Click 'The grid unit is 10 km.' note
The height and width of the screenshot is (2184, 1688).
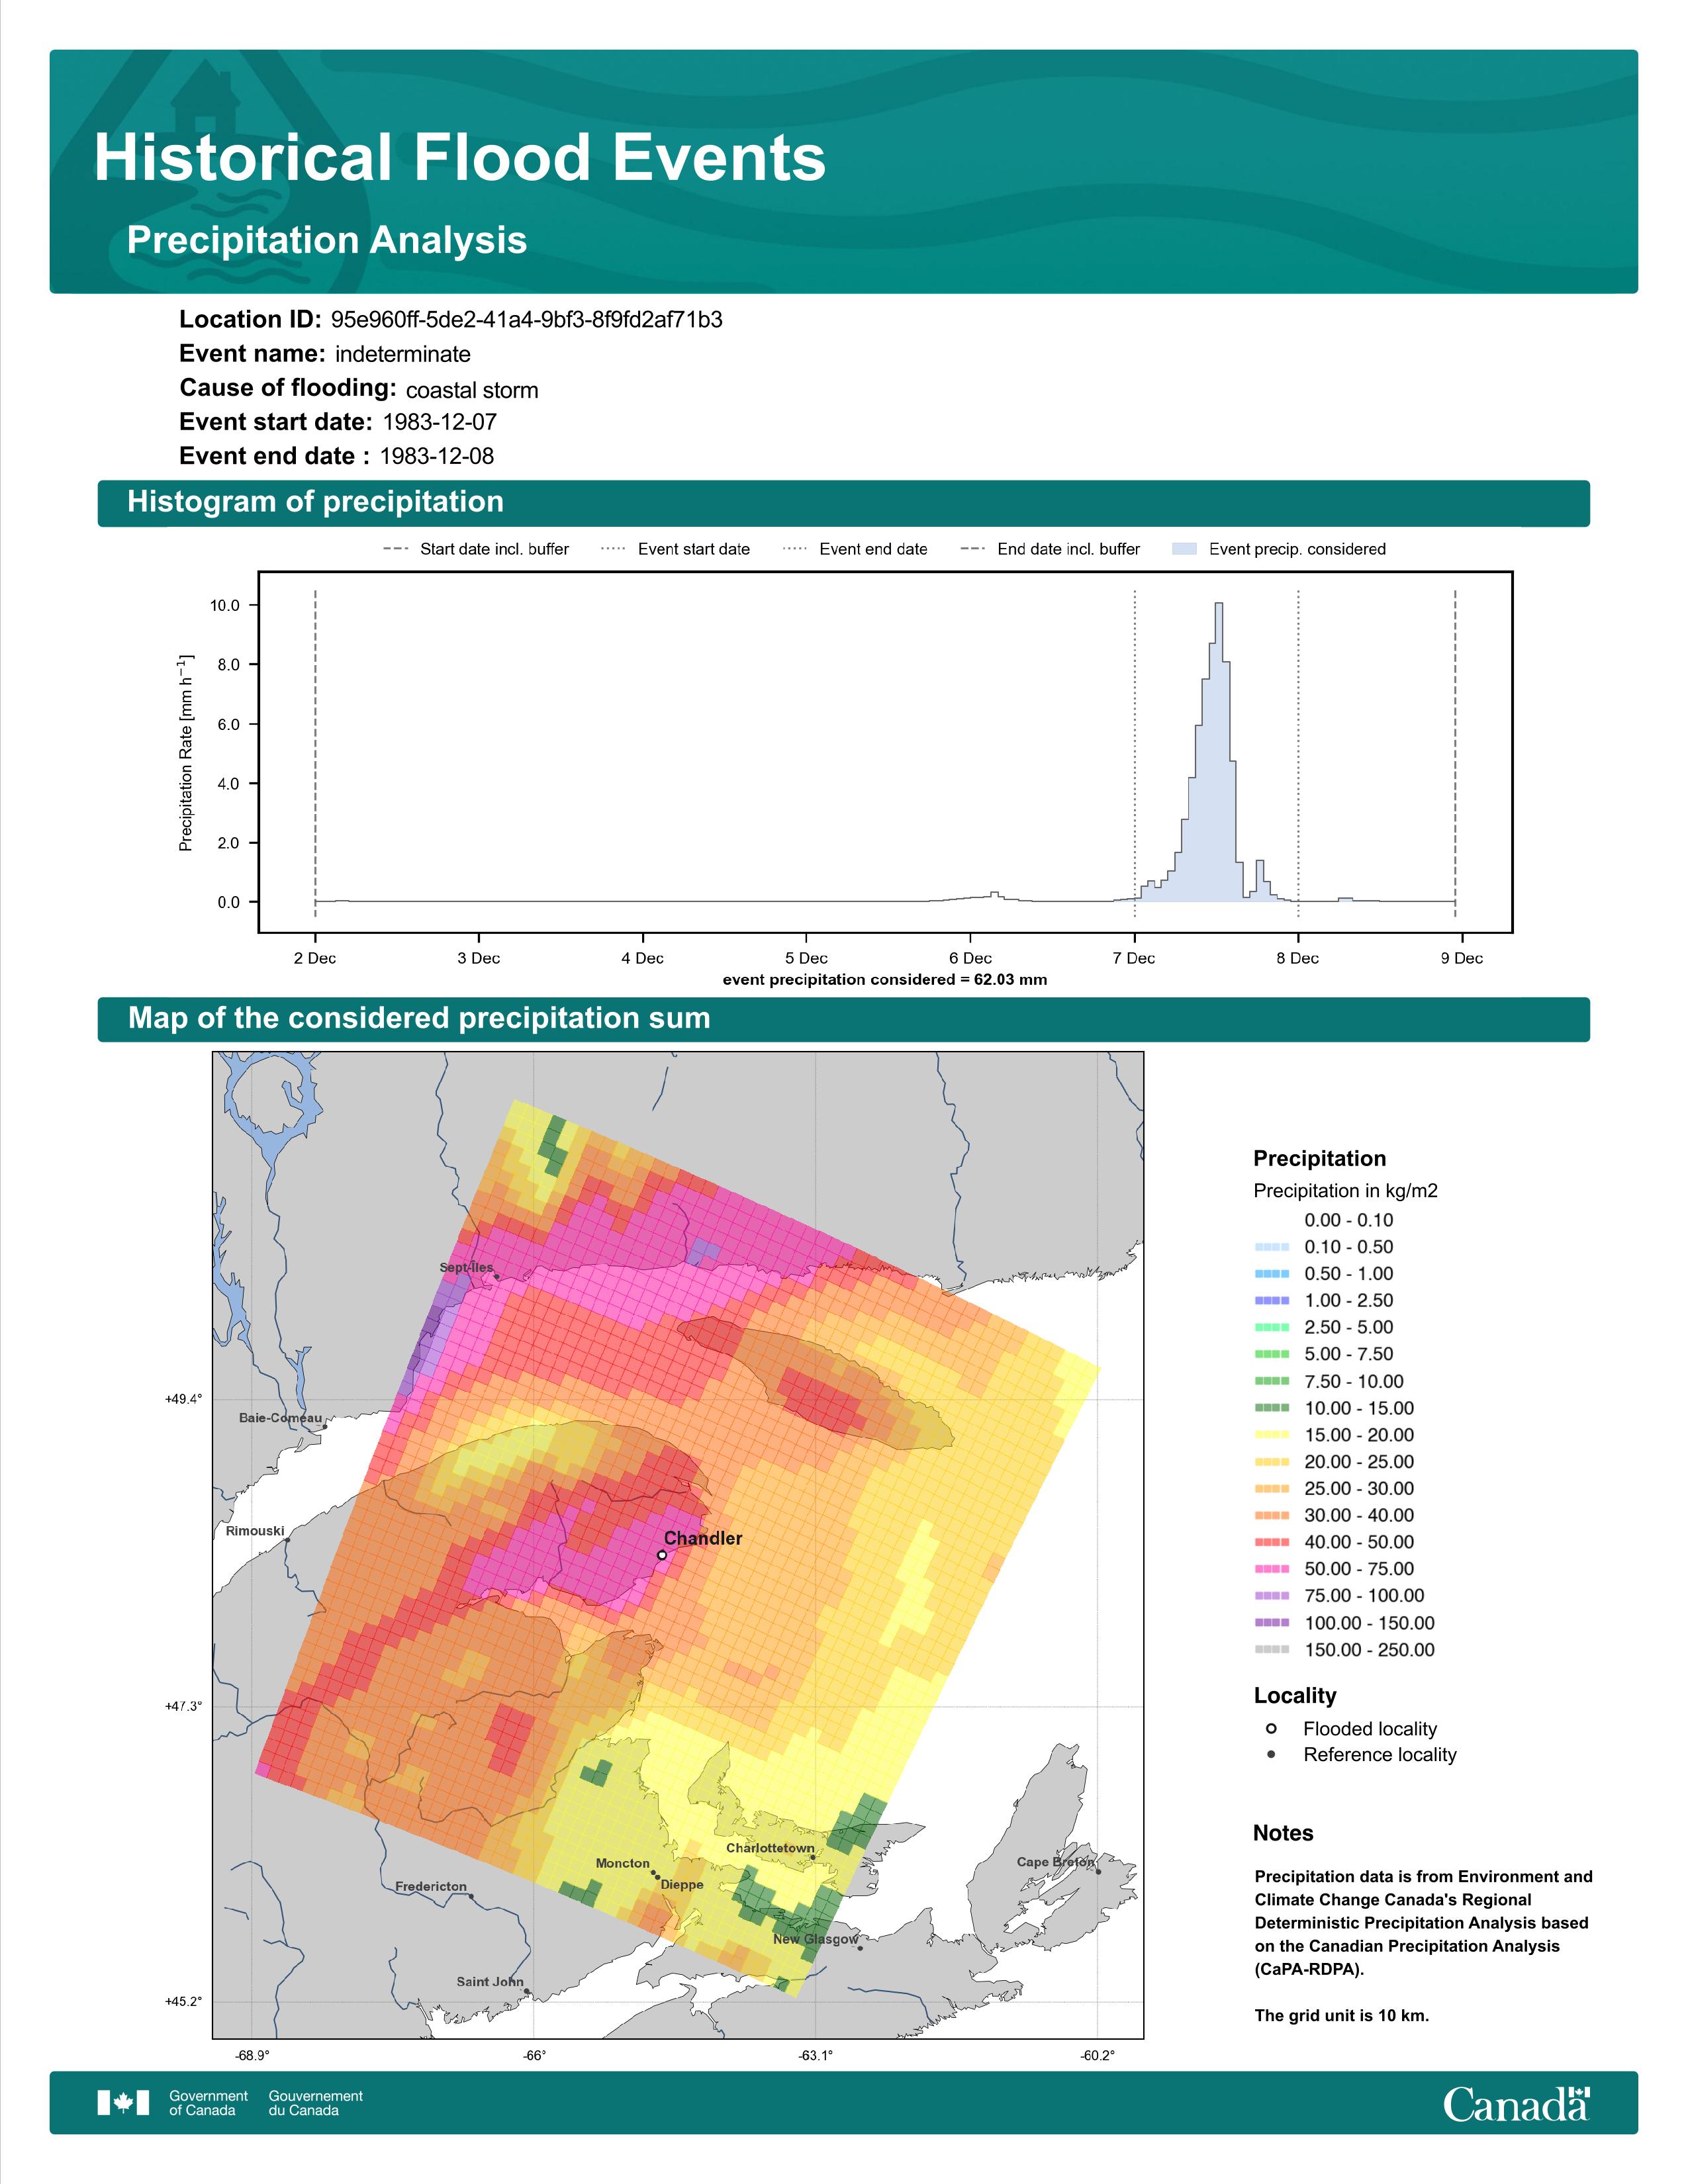[x=1342, y=2015]
